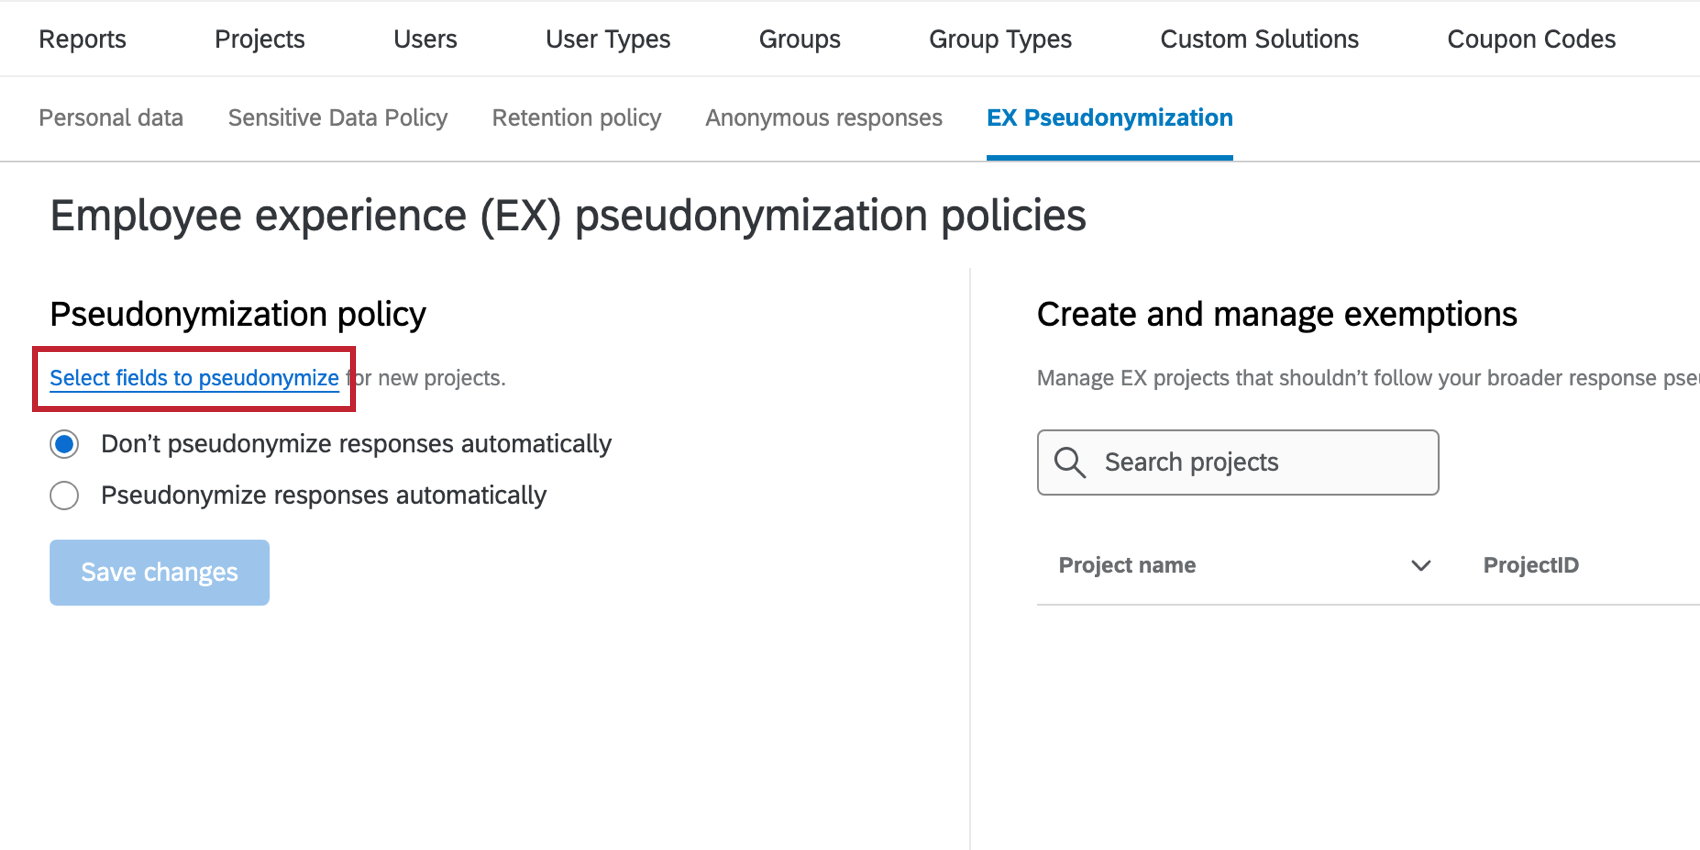This screenshot has height=850, width=1700.
Task: Open the Users admin page
Action: (x=425, y=39)
